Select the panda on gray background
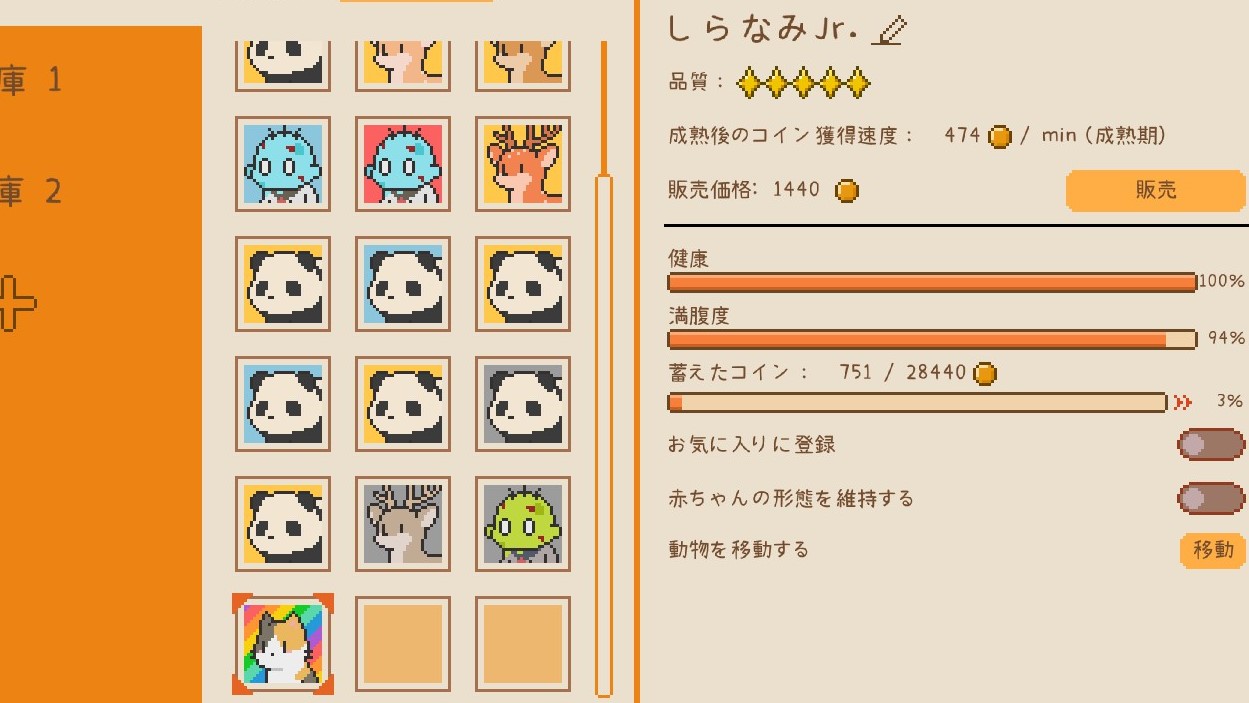 point(523,404)
